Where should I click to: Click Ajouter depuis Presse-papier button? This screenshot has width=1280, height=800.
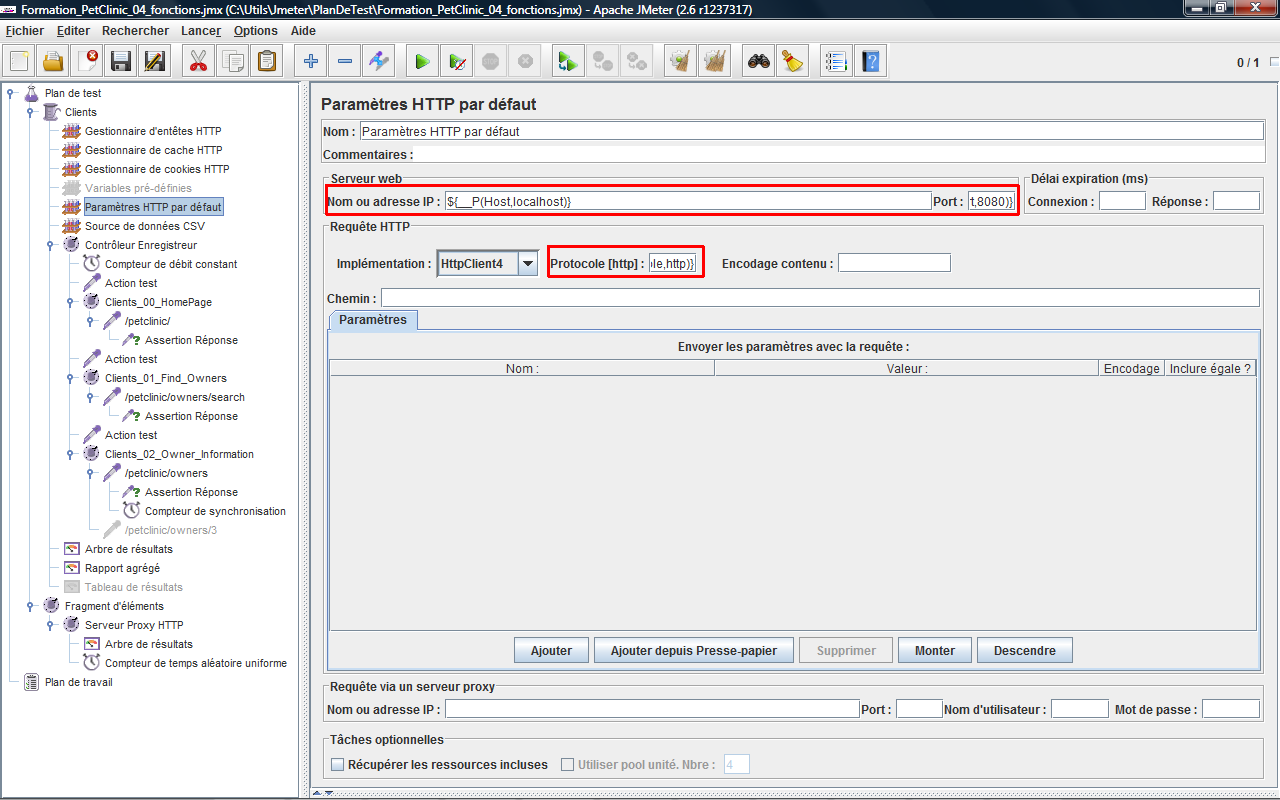(693, 651)
